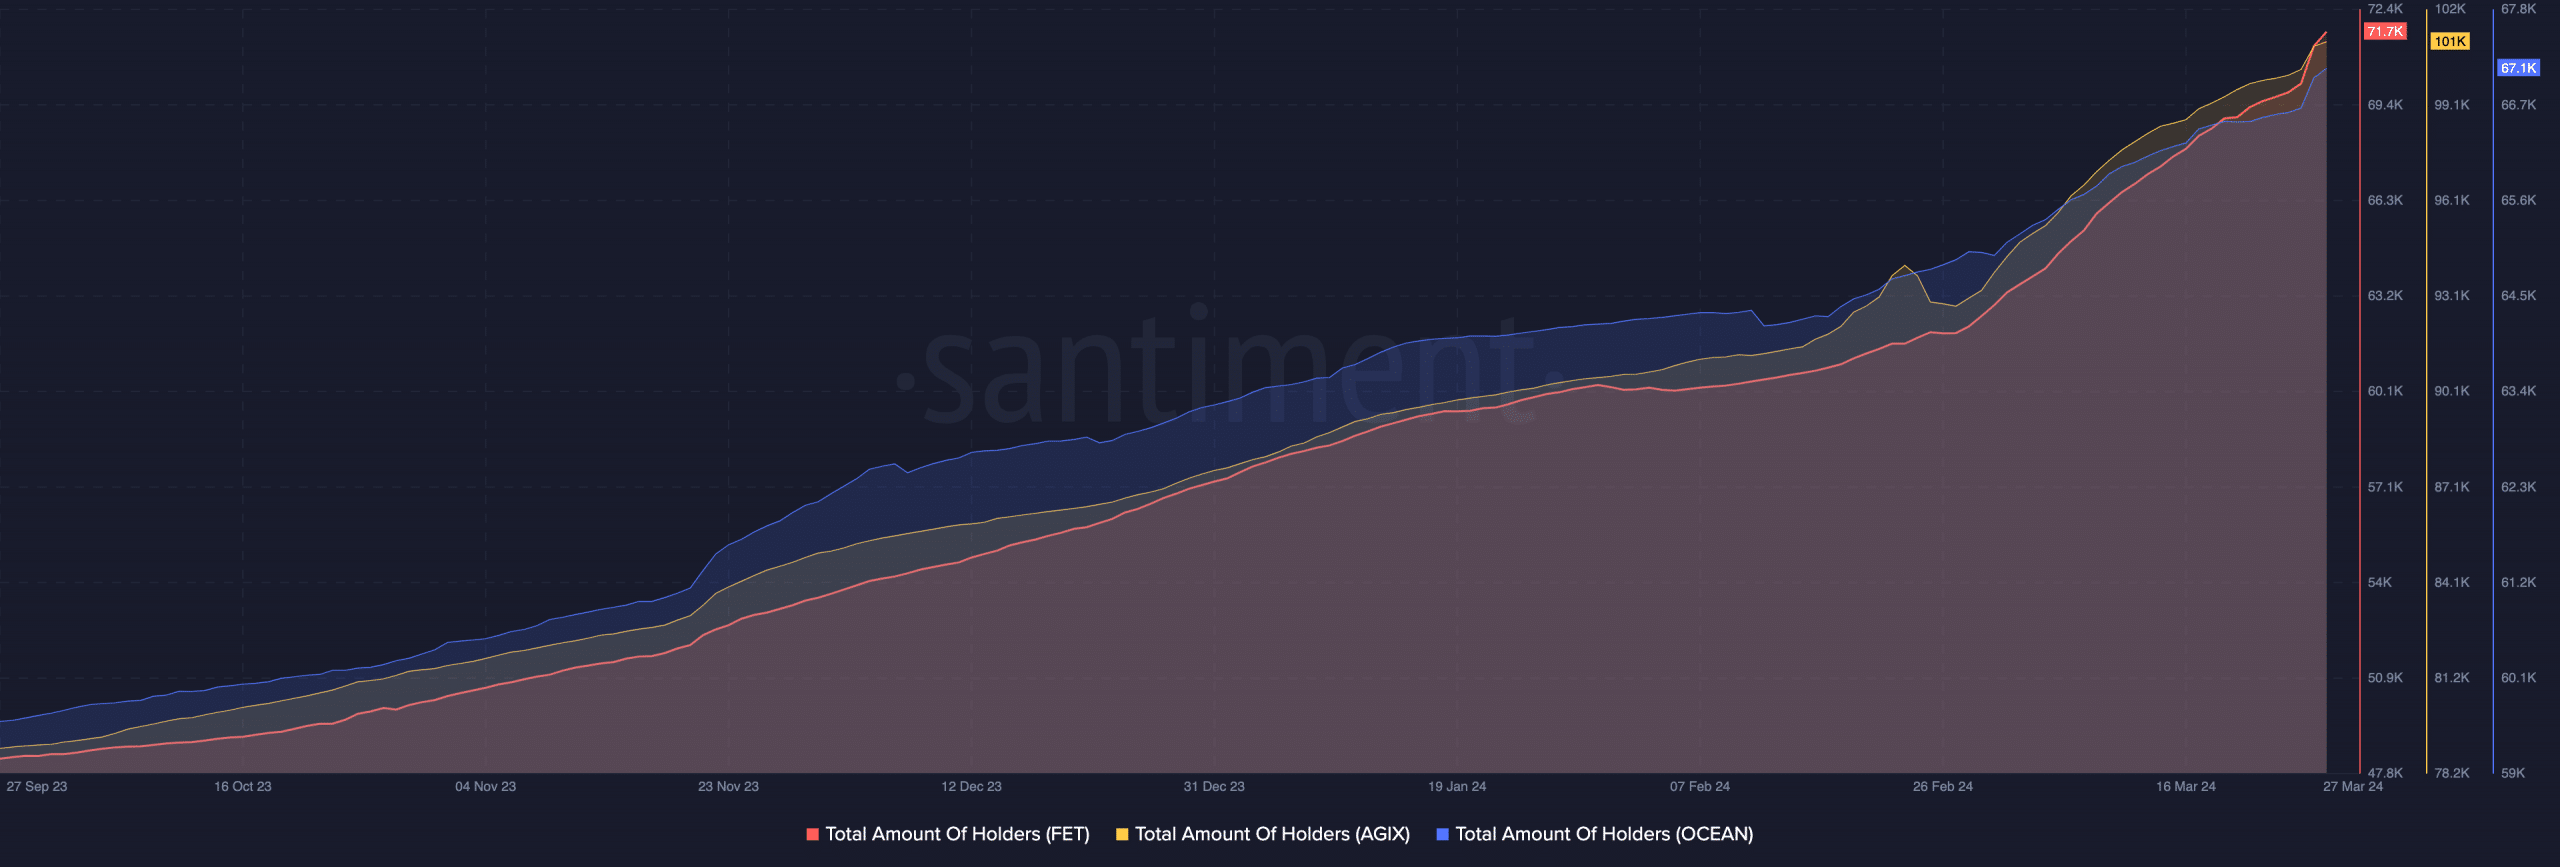
Task: Click the 12 Dec 23 date label
Action: [971, 786]
